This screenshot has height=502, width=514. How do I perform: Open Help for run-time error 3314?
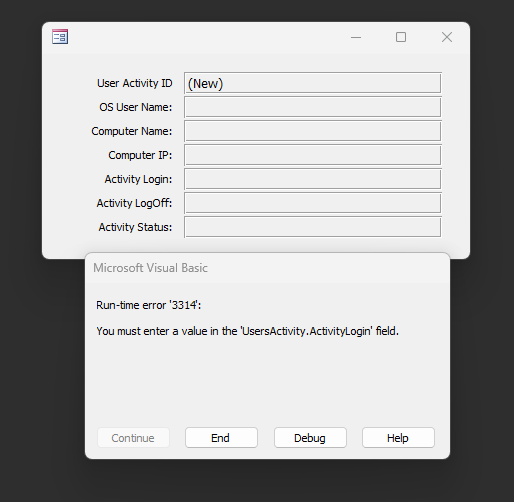(x=398, y=438)
